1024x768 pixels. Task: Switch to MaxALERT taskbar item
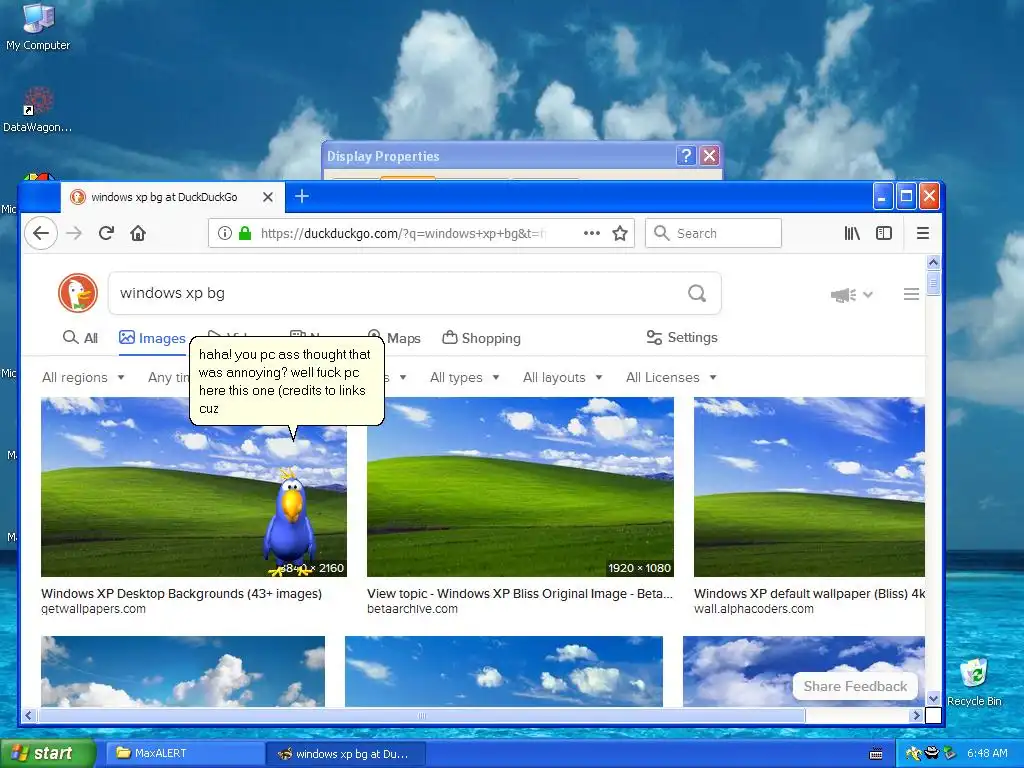click(x=185, y=754)
